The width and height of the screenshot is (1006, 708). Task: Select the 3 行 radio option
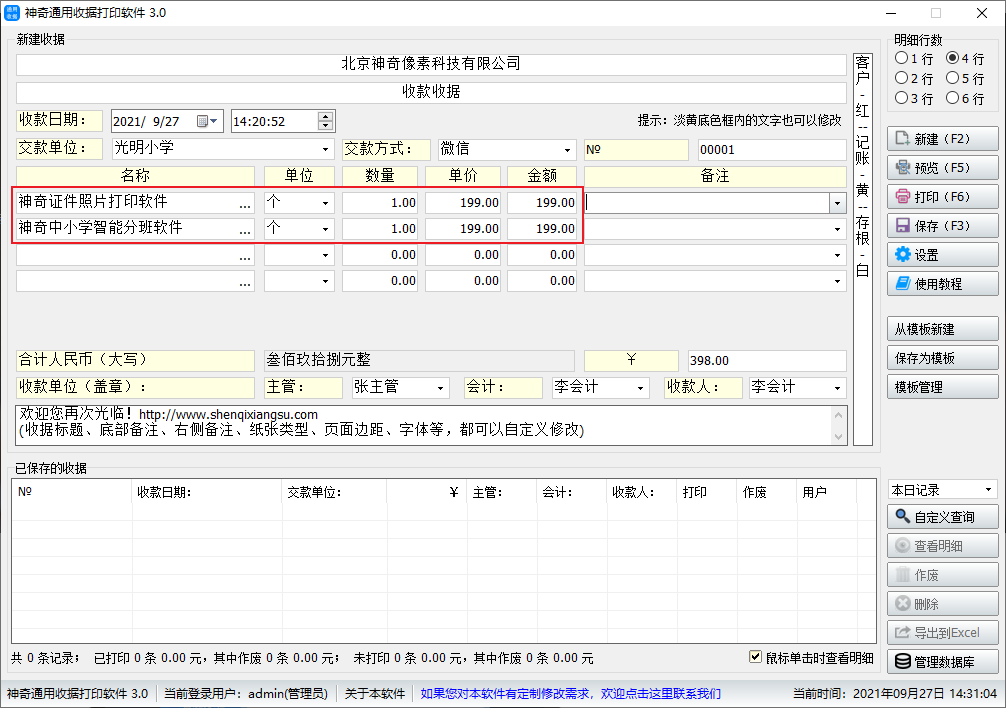tap(901, 98)
